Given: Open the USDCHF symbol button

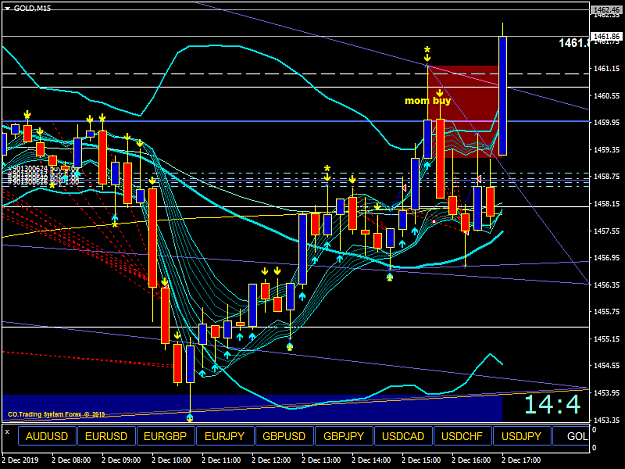Looking at the screenshot, I should coord(462,436).
